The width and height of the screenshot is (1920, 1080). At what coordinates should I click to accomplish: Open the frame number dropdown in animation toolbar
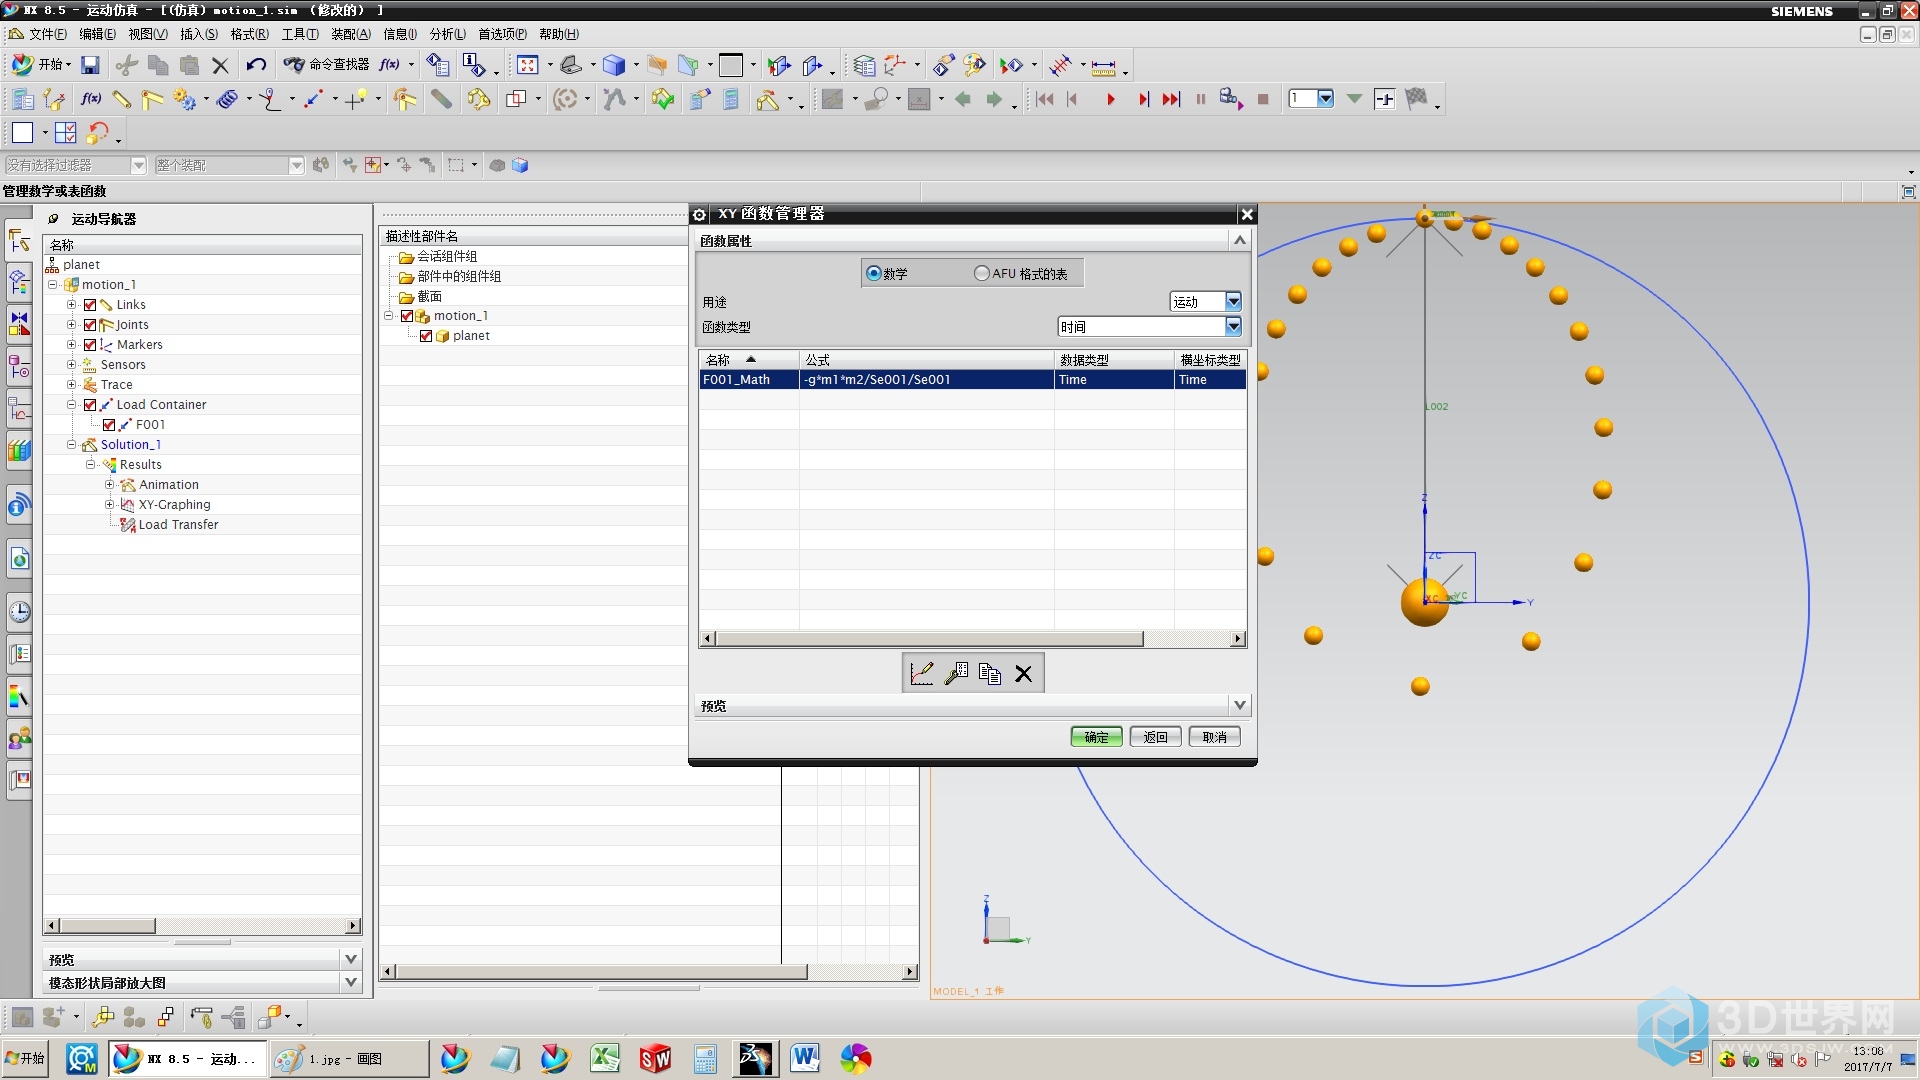click(x=1325, y=98)
